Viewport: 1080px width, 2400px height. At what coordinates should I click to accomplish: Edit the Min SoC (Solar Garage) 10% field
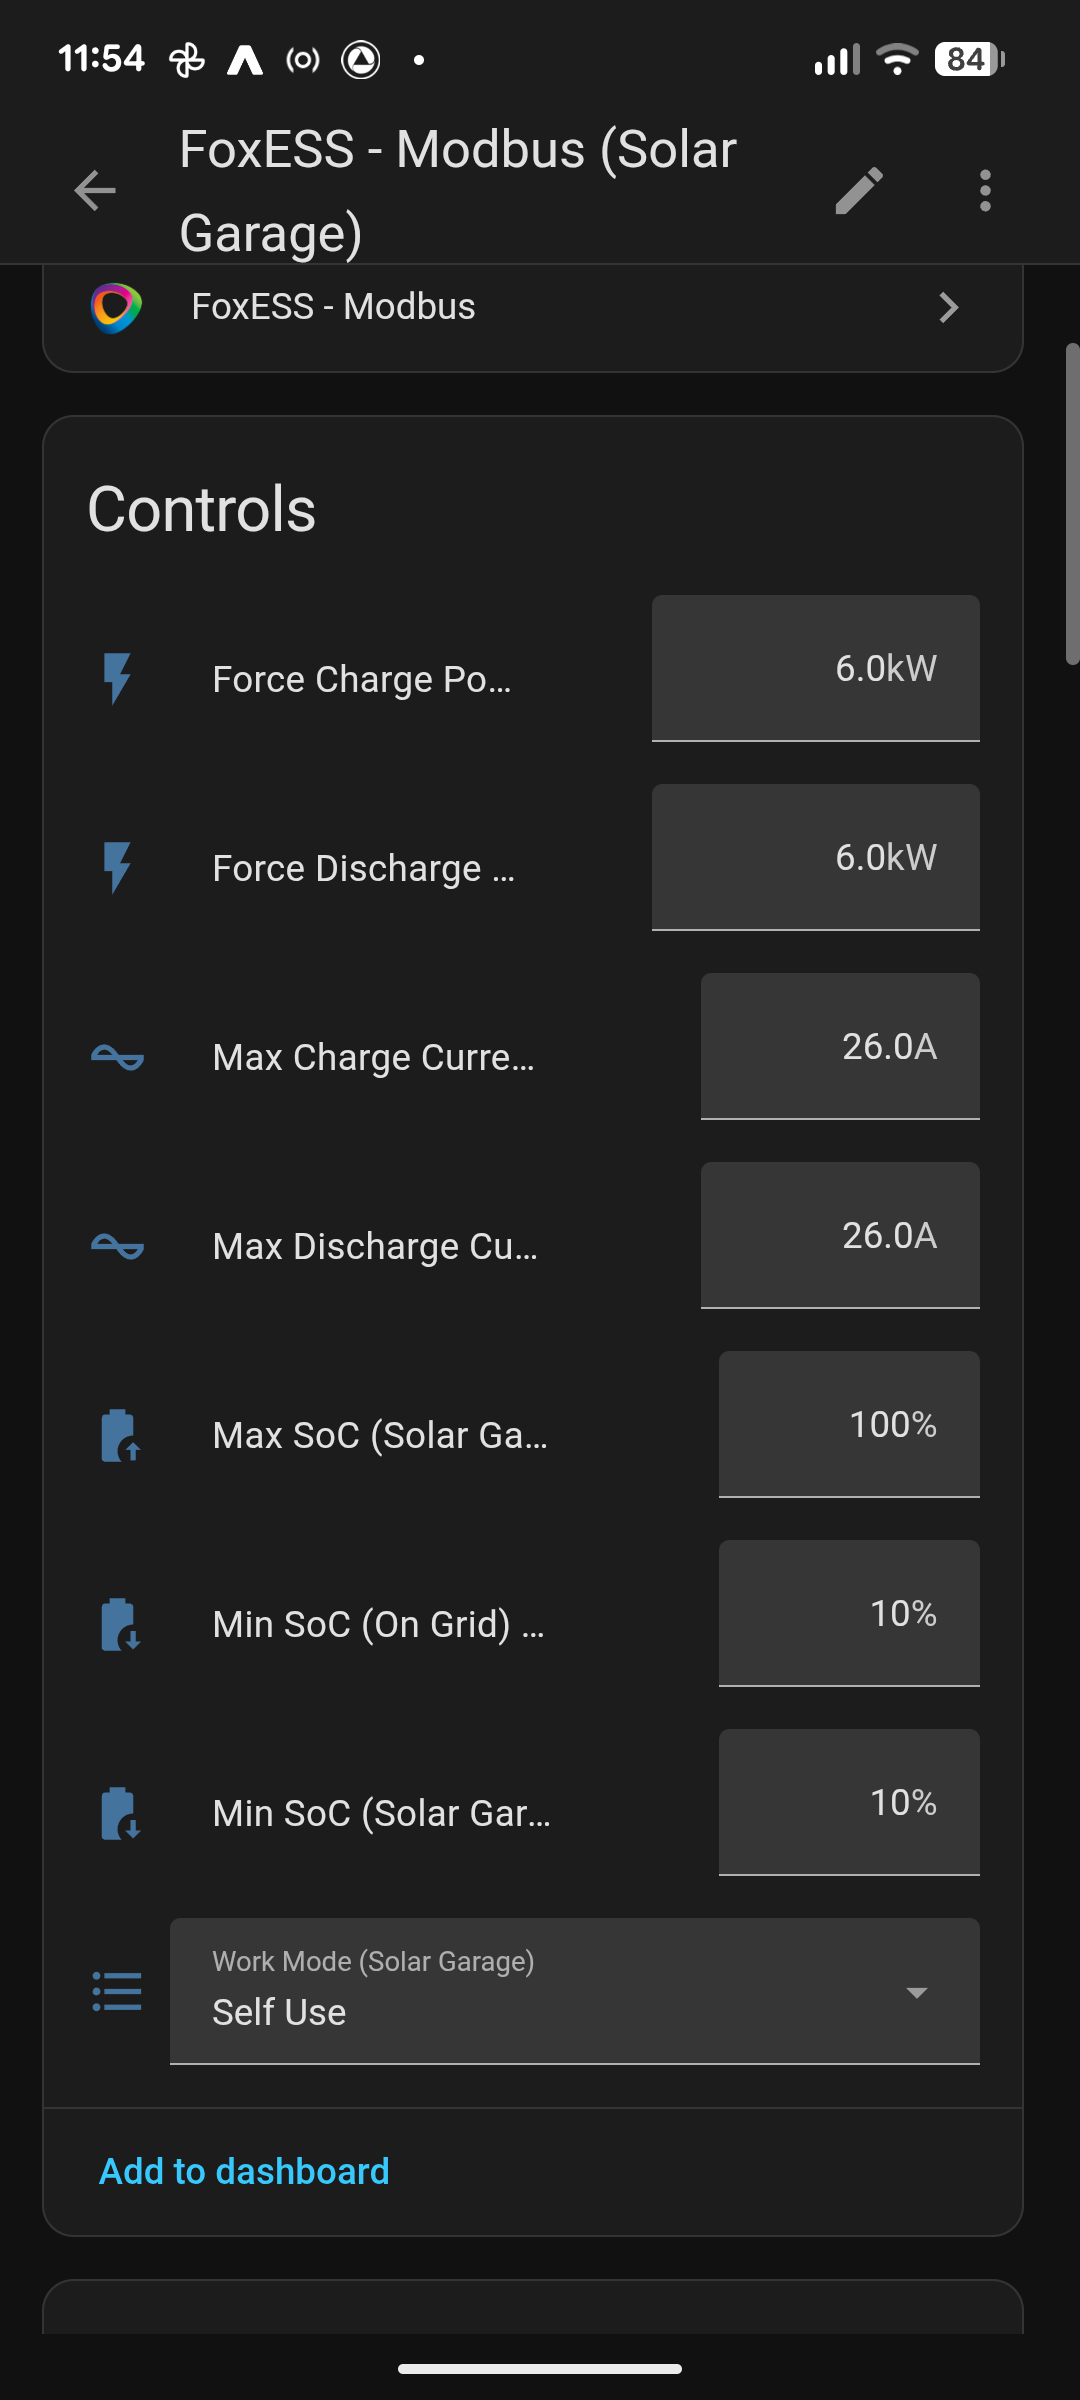[849, 1802]
